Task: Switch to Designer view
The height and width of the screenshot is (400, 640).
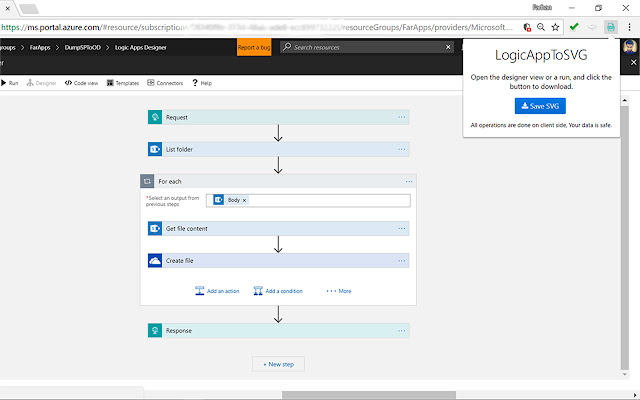Action: 41,83
